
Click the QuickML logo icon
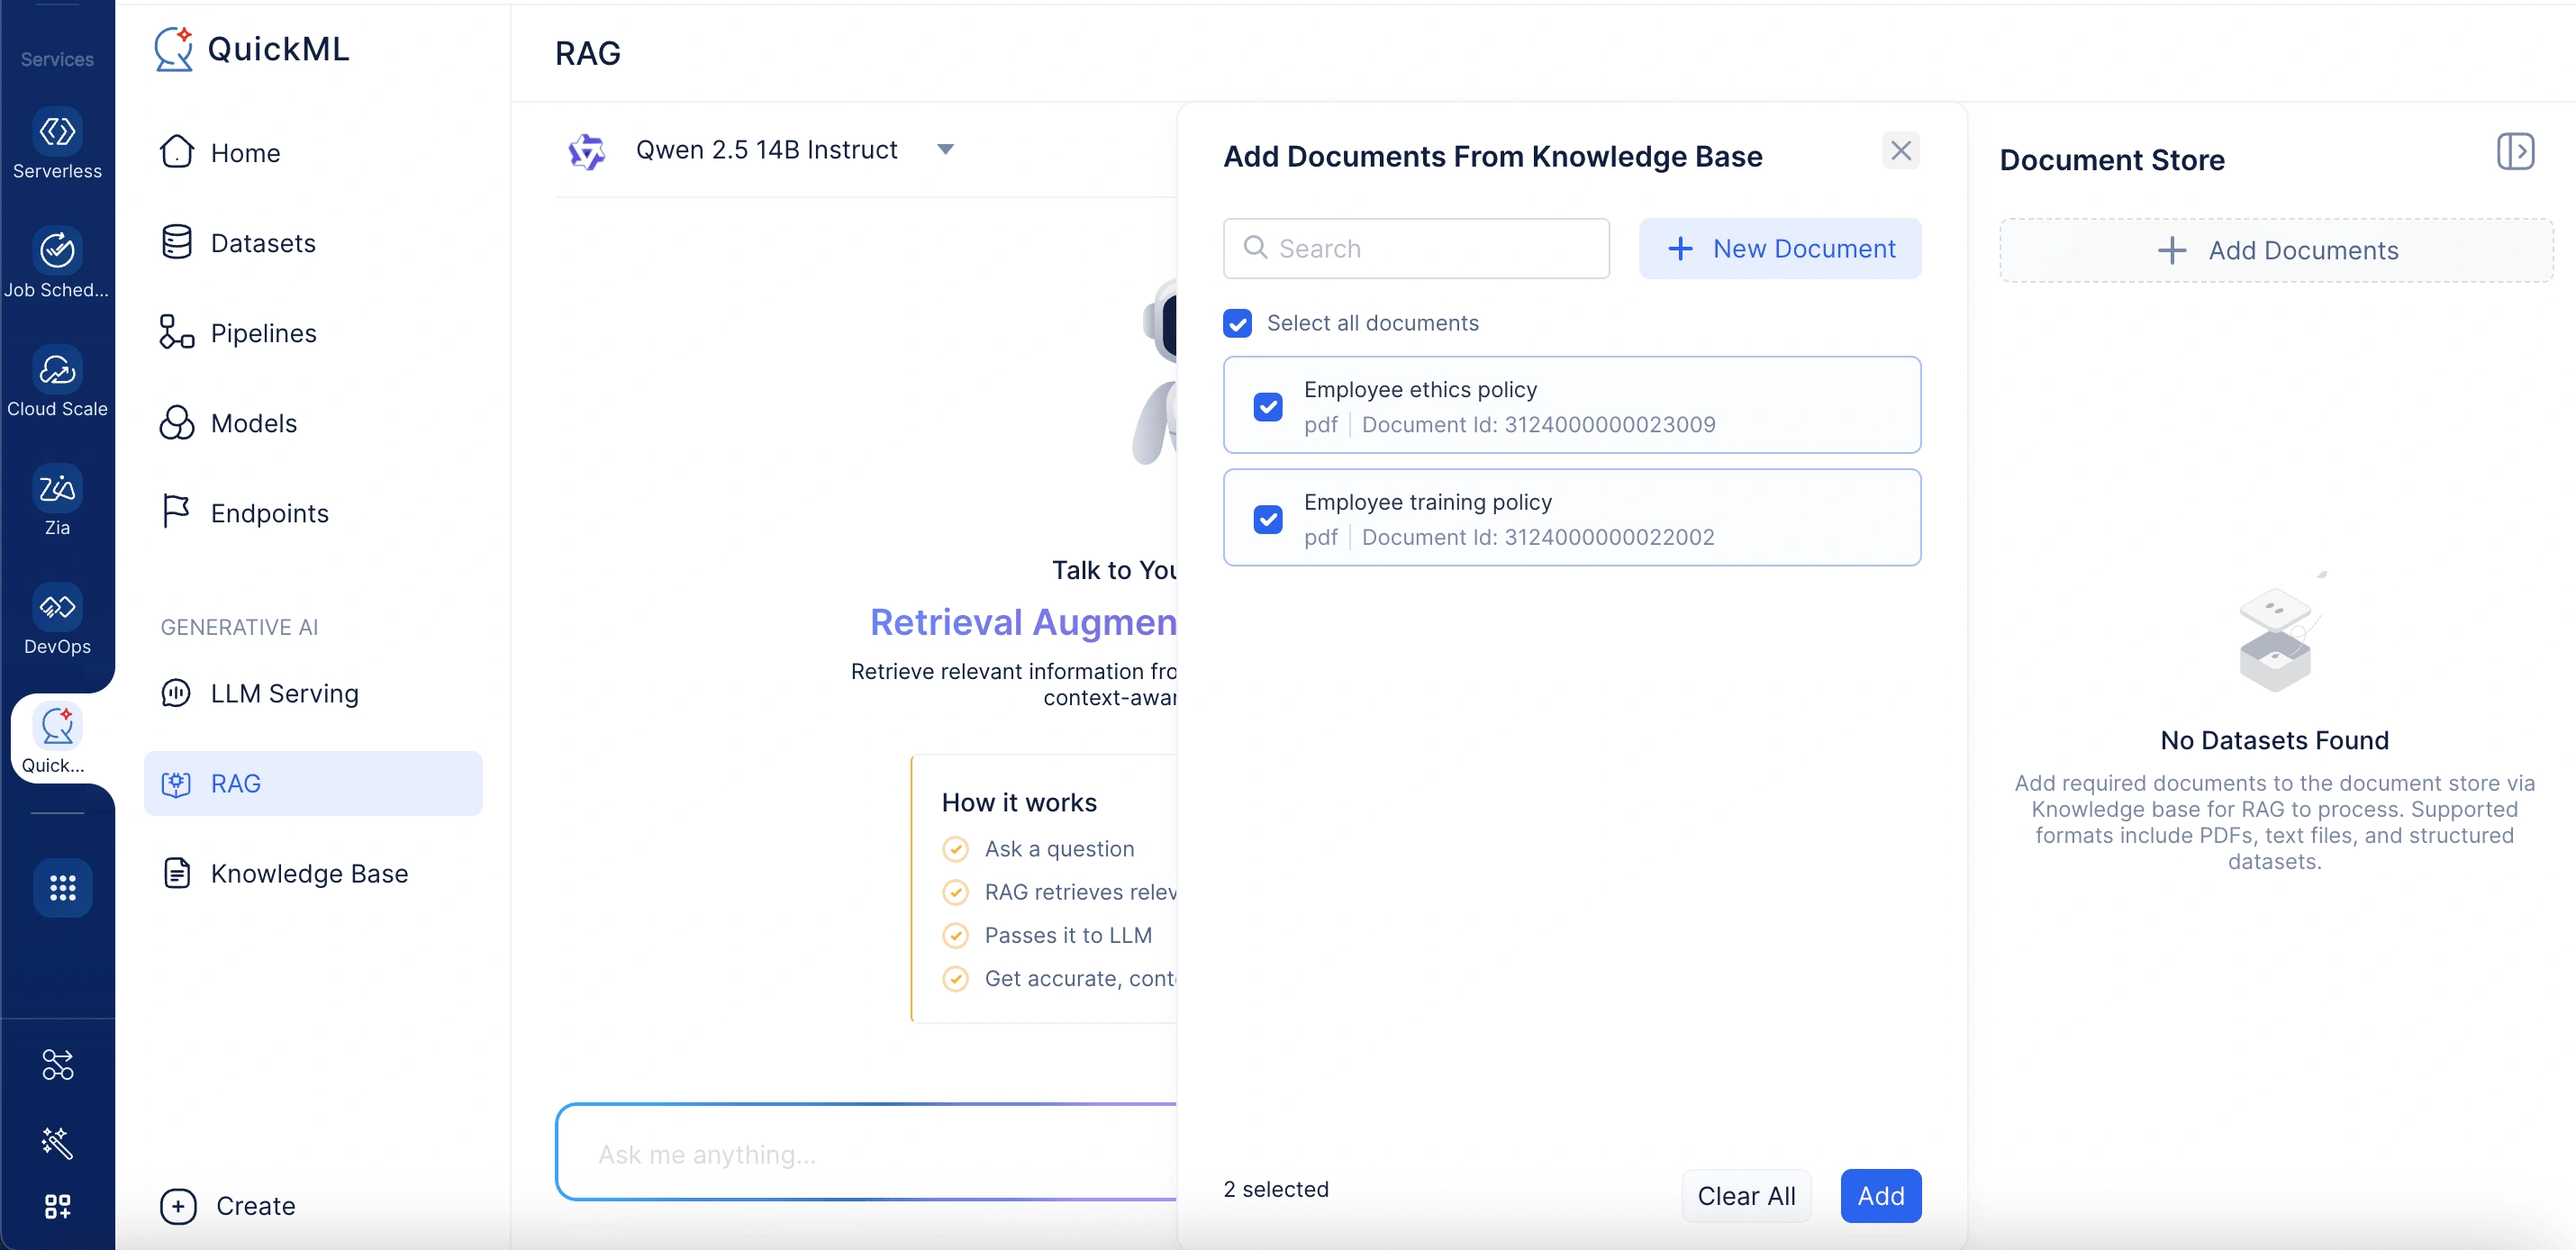tap(174, 49)
